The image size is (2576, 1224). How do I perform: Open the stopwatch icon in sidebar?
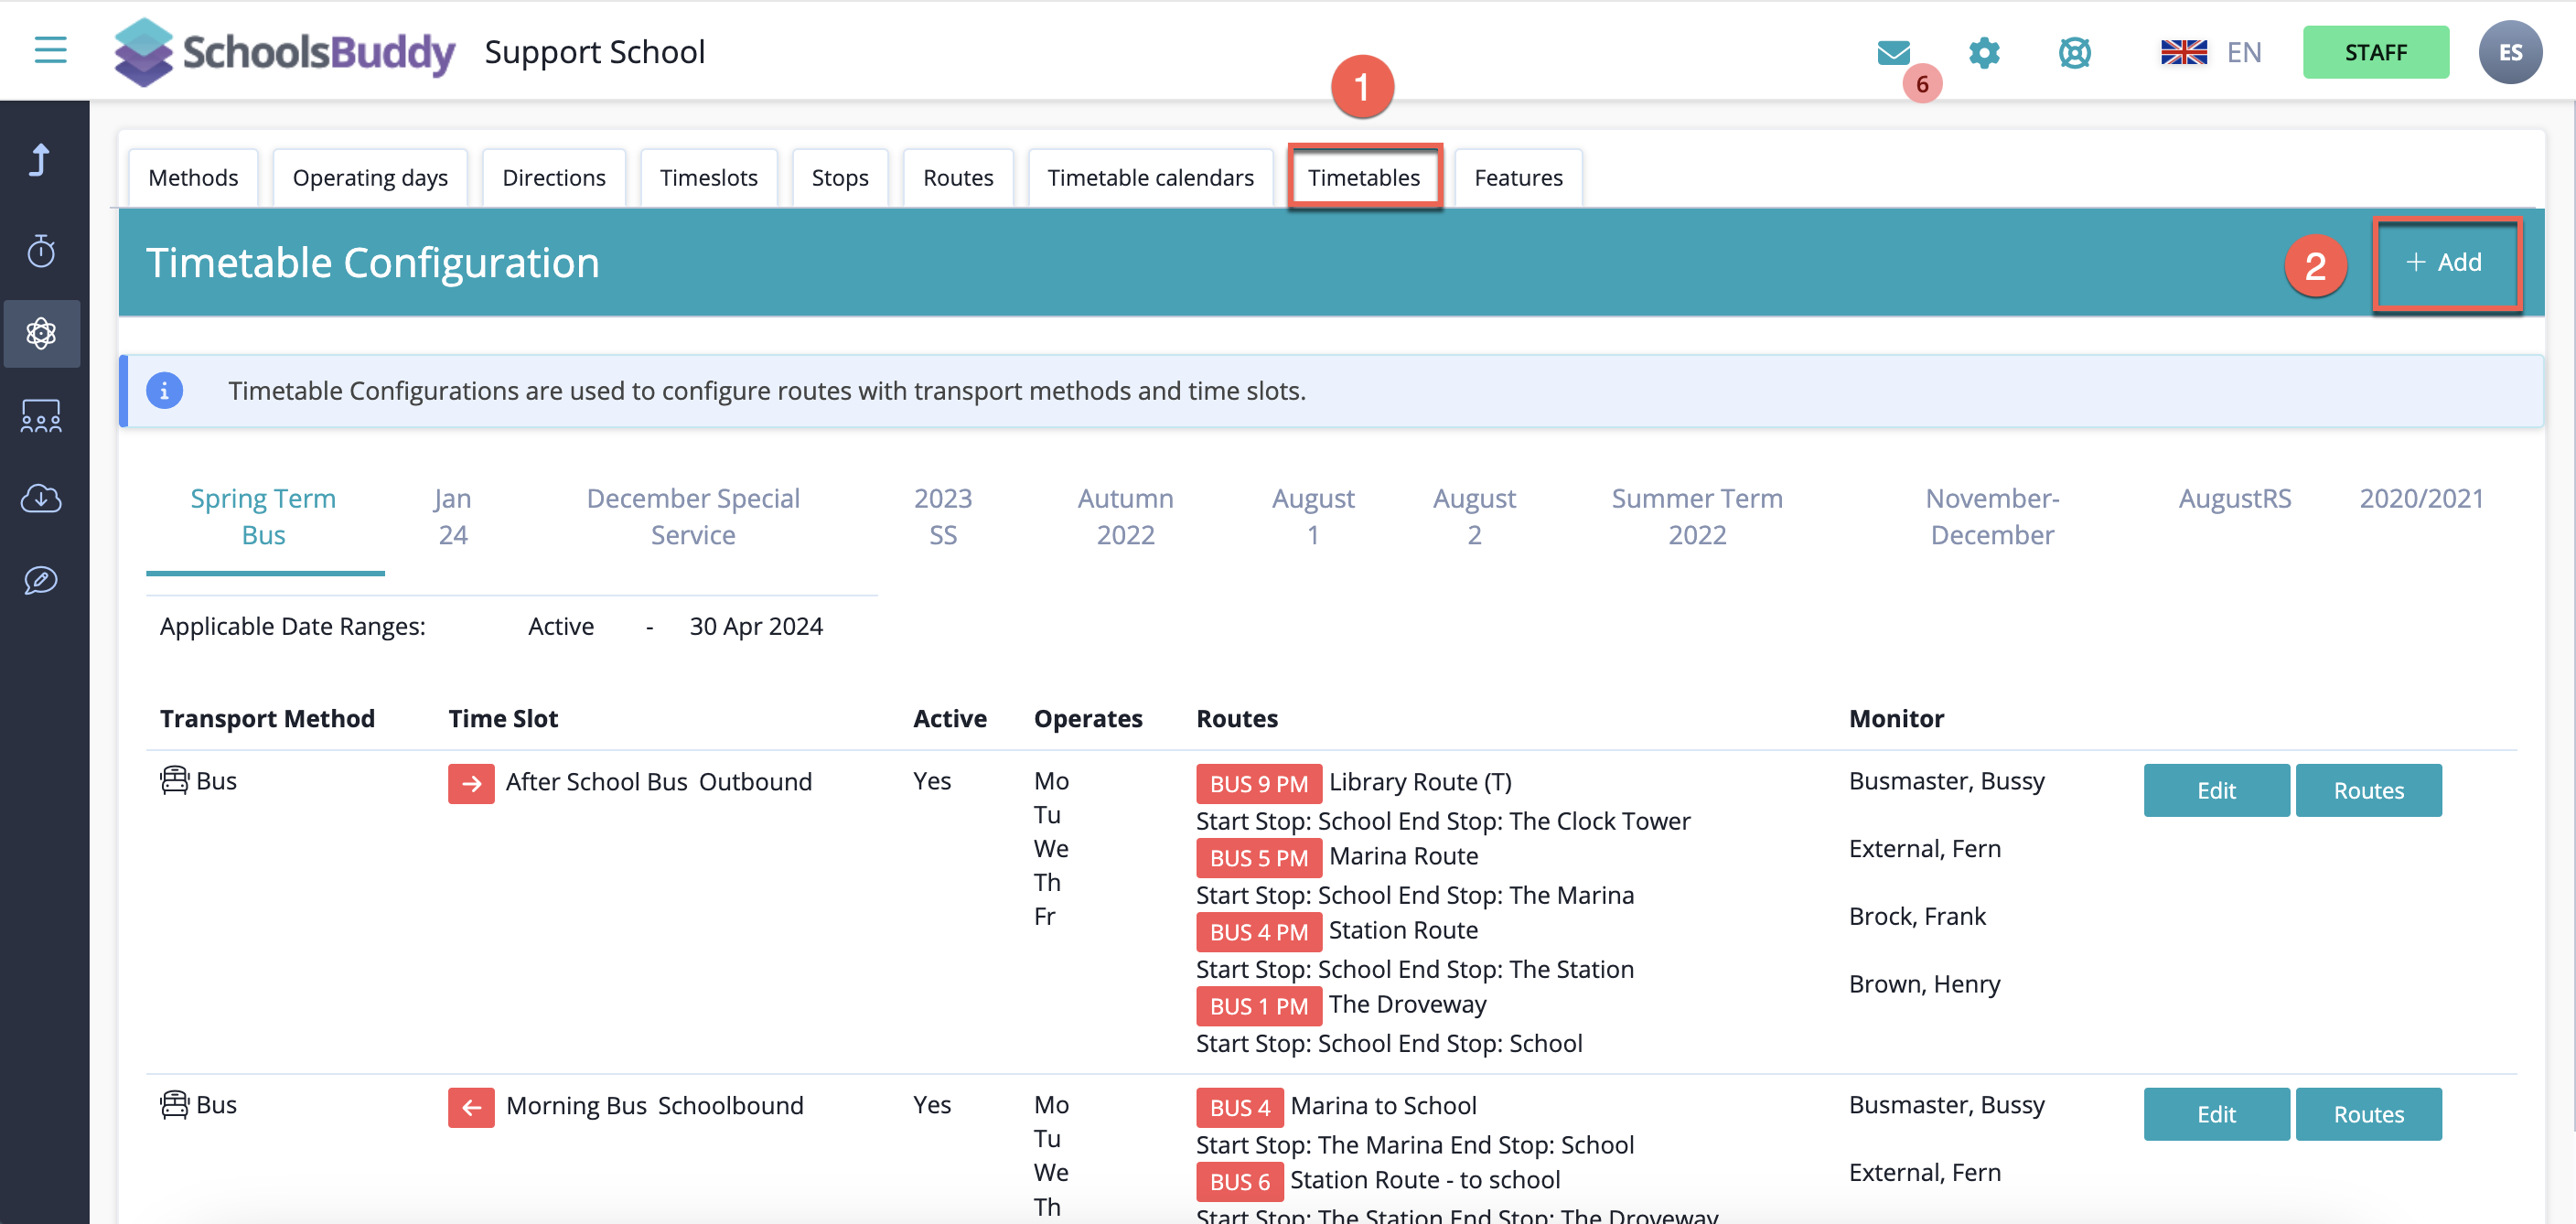(x=41, y=251)
